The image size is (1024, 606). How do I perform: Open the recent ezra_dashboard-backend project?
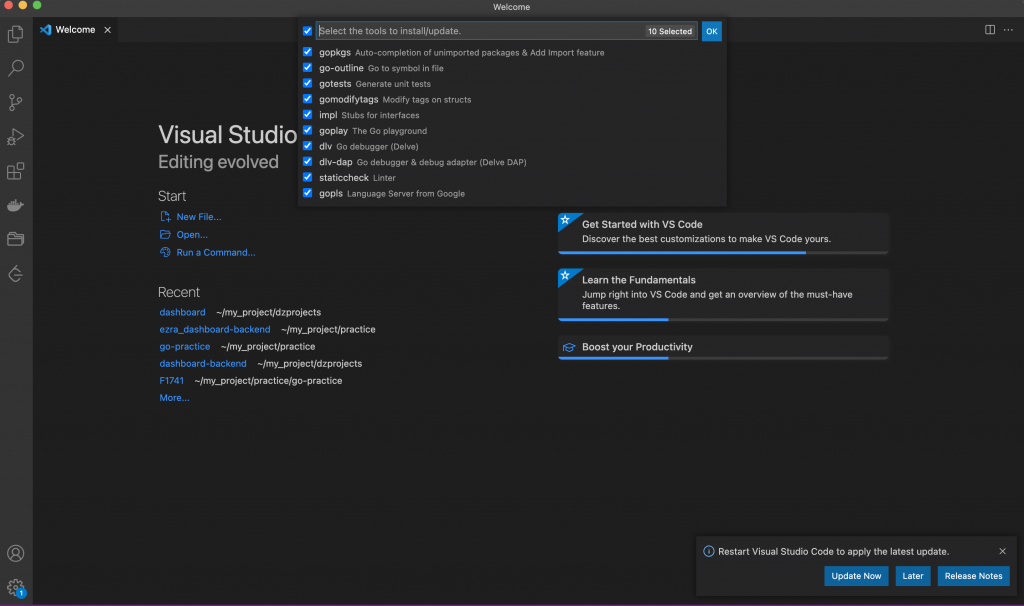[x=215, y=329]
